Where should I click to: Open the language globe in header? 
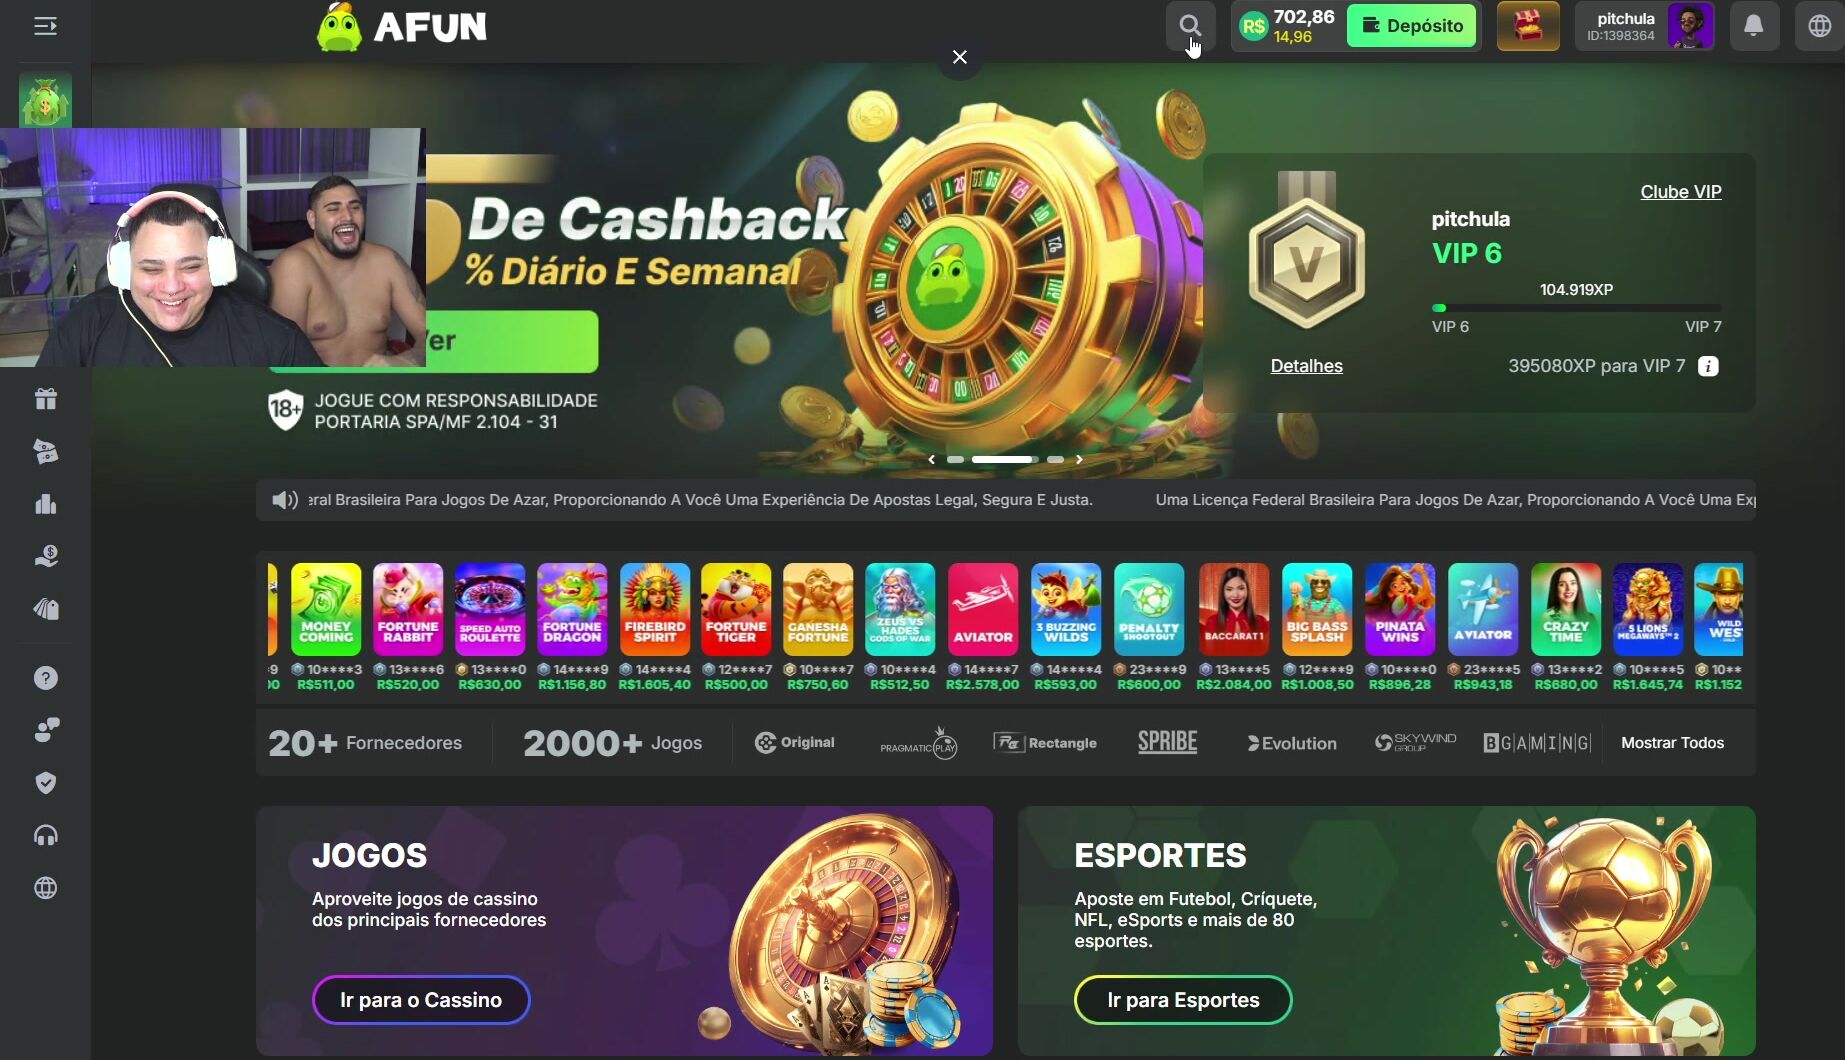[x=1819, y=26]
